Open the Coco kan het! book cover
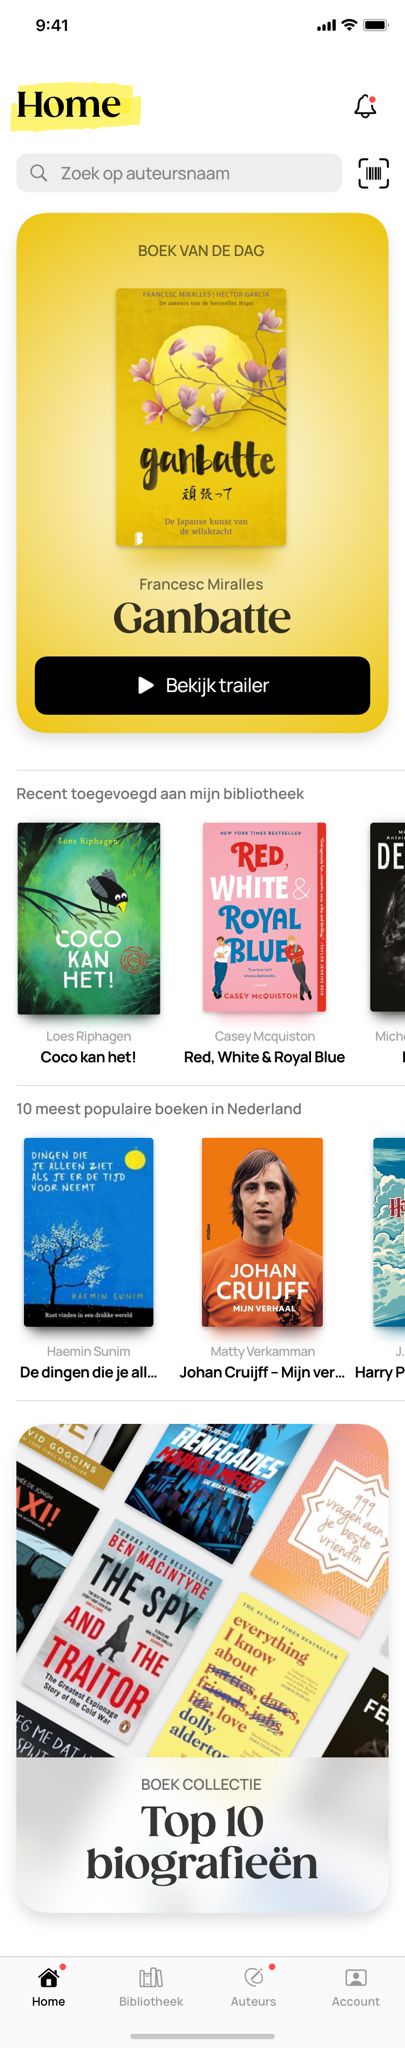Viewport: 405px width, 2048px height. (x=89, y=918)
